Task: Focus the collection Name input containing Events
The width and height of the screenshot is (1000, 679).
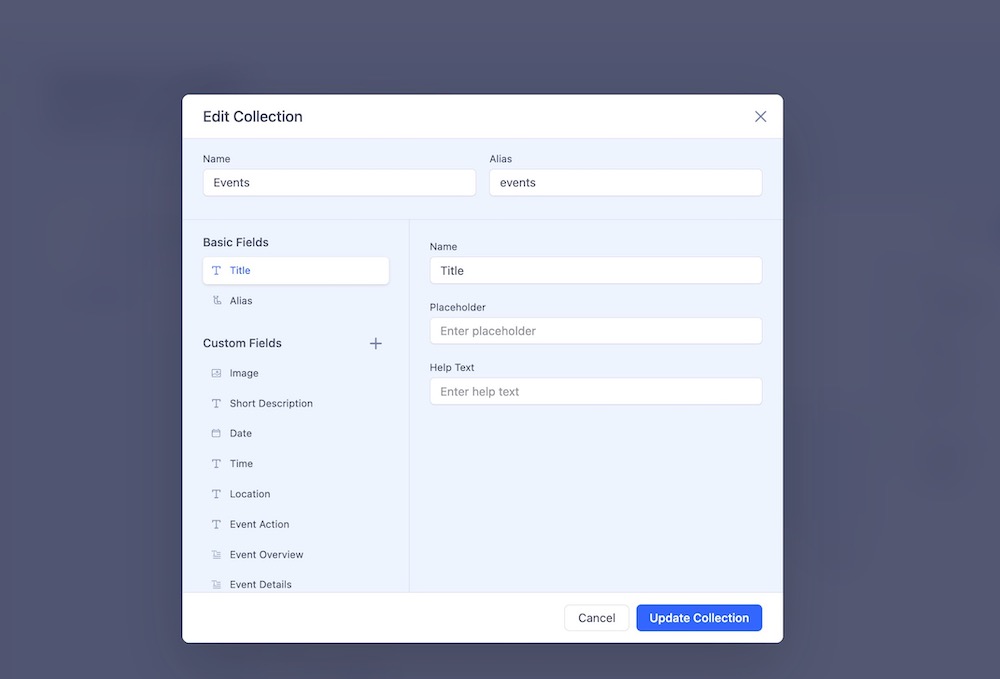Action: tap(339, 183)
